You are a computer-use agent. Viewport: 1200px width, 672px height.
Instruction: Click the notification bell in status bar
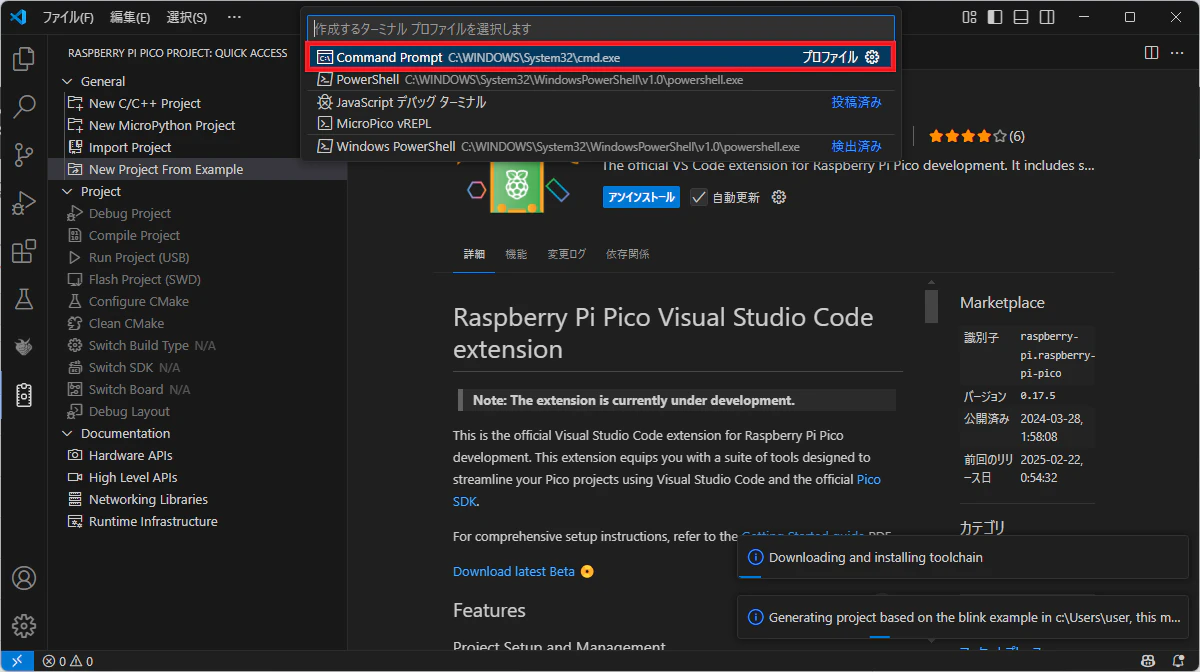(x=1177, y=661)
